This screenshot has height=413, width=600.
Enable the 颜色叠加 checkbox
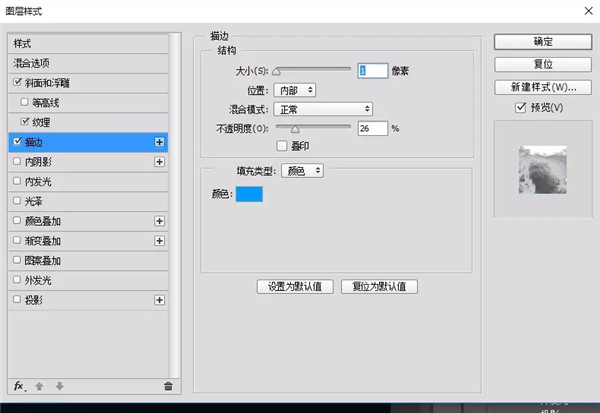click(17, 220)
